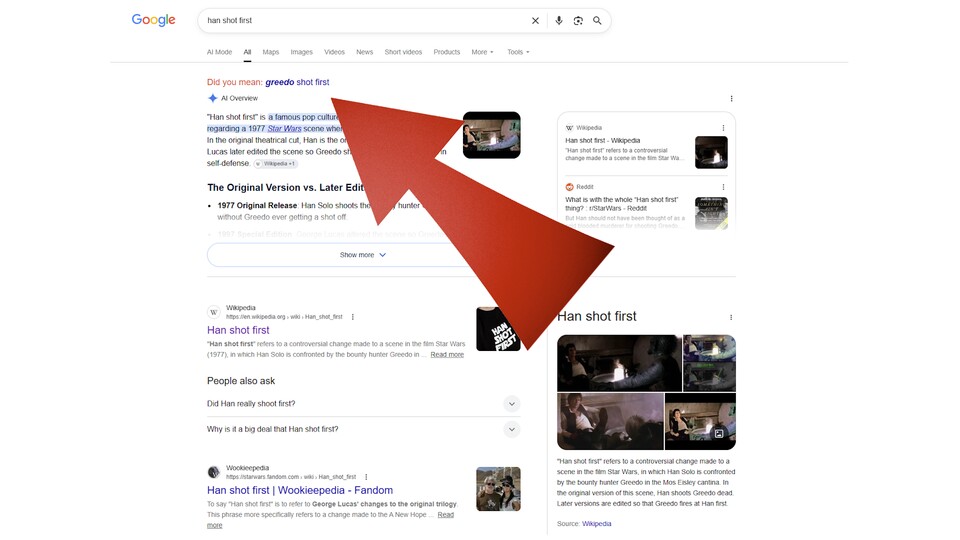Expand the Tools dropdown
This screenshot has height=540, width=960.
tap(518, 52)
